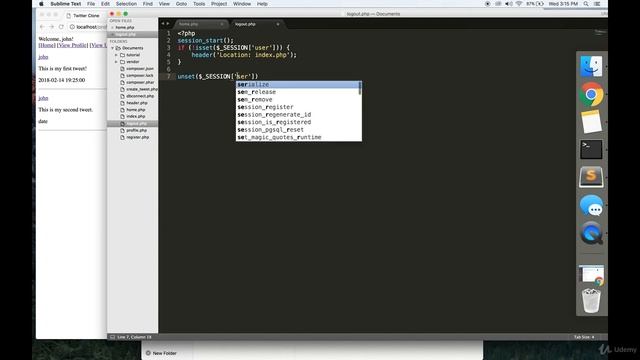Open the Sublime Text application menu
The image size is (640, 360).
pyautogui.click(x=66, y=4)
